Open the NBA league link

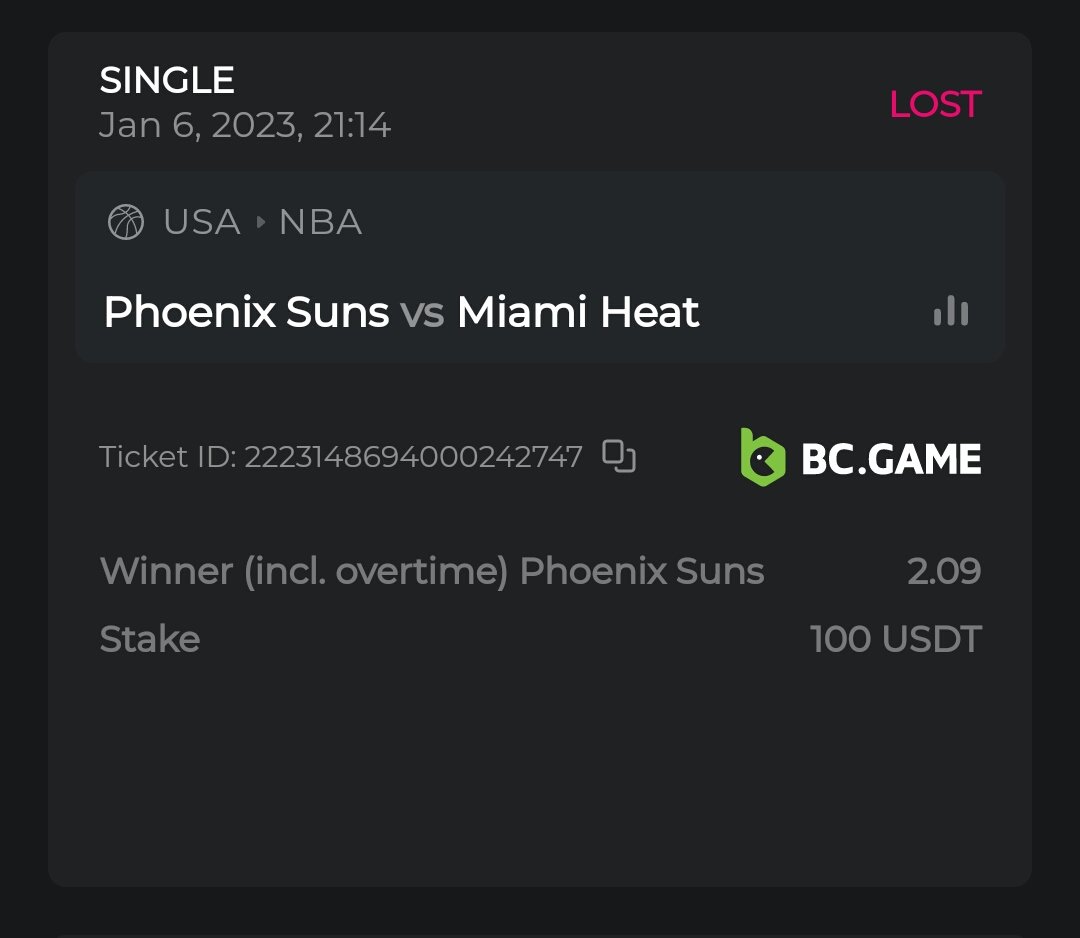coord(320,222)
